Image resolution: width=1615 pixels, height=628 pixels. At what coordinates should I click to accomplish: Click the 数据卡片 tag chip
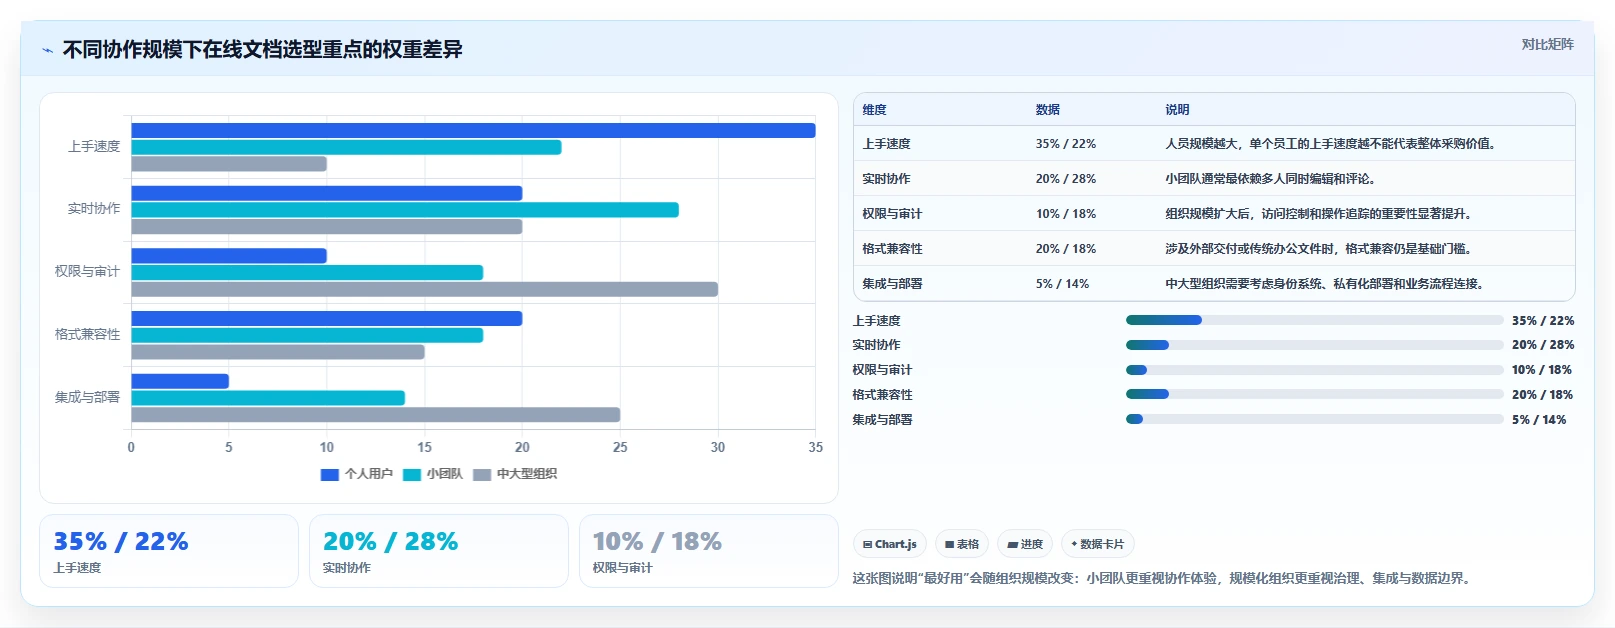click(x=1097, y=544)
